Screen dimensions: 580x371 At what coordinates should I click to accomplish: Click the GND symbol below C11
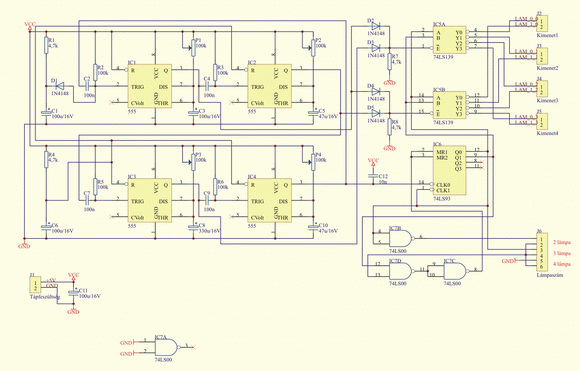tap(73, 311)
